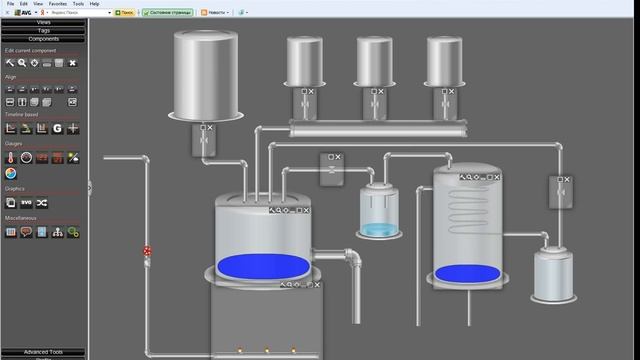This screenshot has height=360, width=640.
Task: Insert the hierarchy tree component
Action: coord(57,232)
